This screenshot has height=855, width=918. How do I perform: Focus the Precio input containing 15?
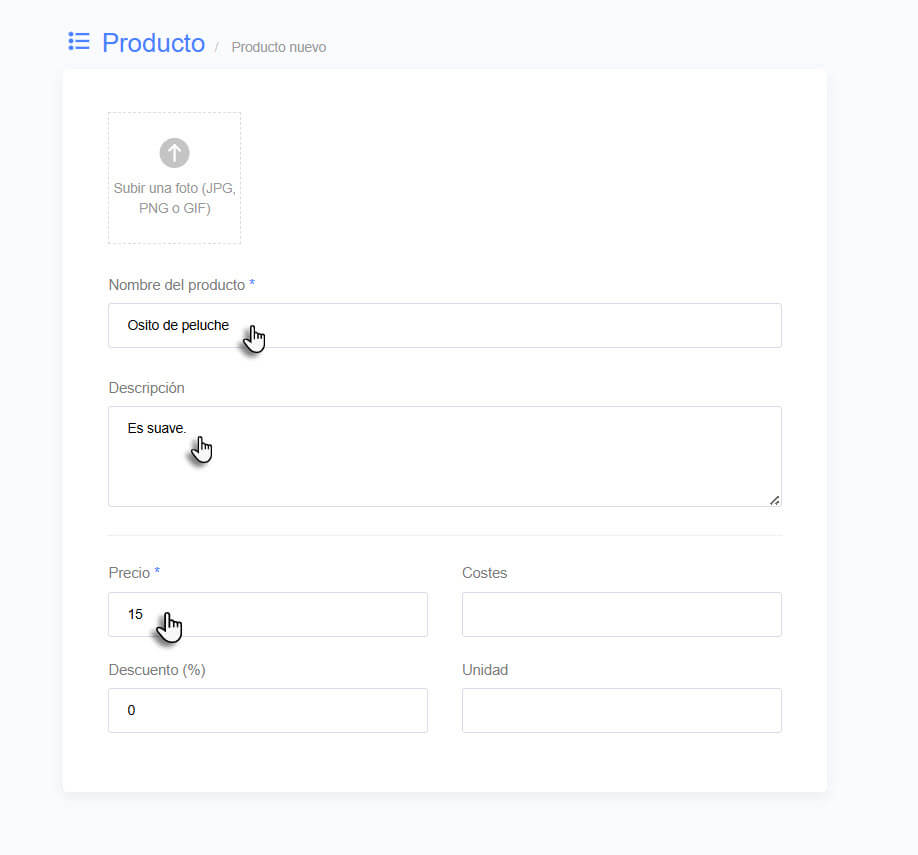click(x=268, y=614)
